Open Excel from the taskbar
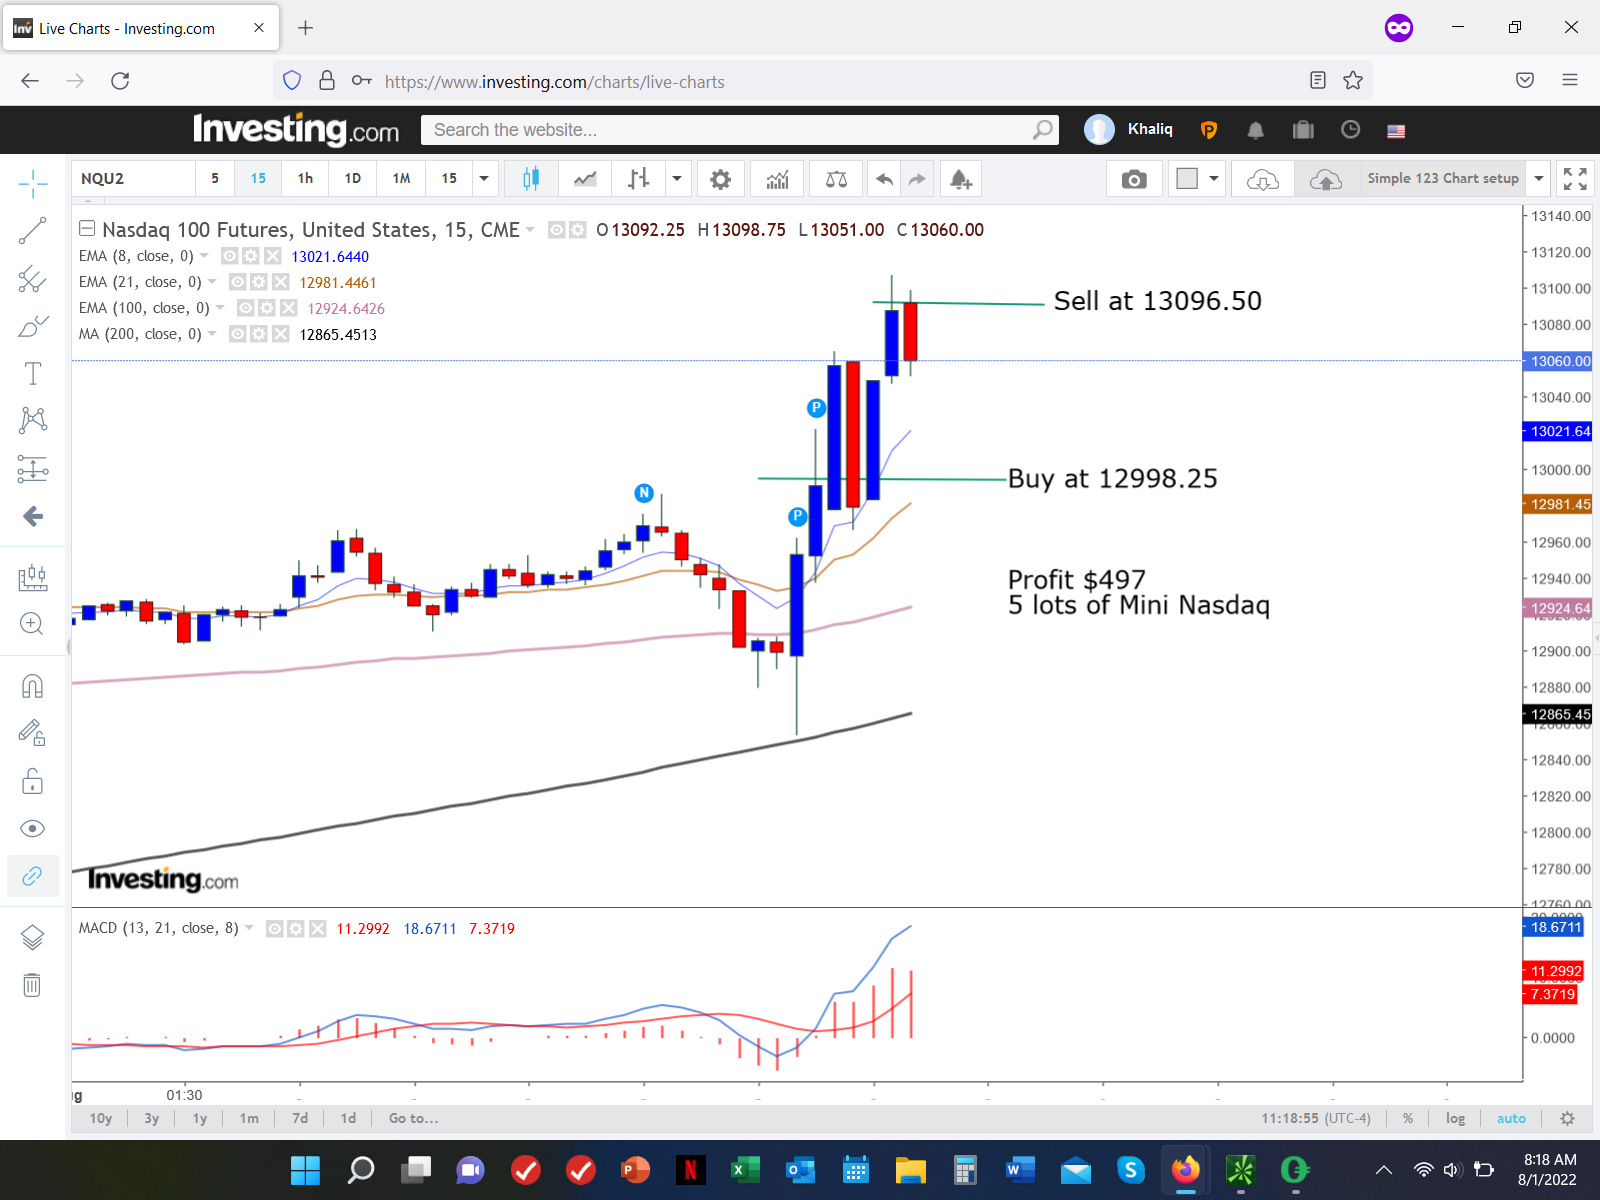 click(745, 1169)
